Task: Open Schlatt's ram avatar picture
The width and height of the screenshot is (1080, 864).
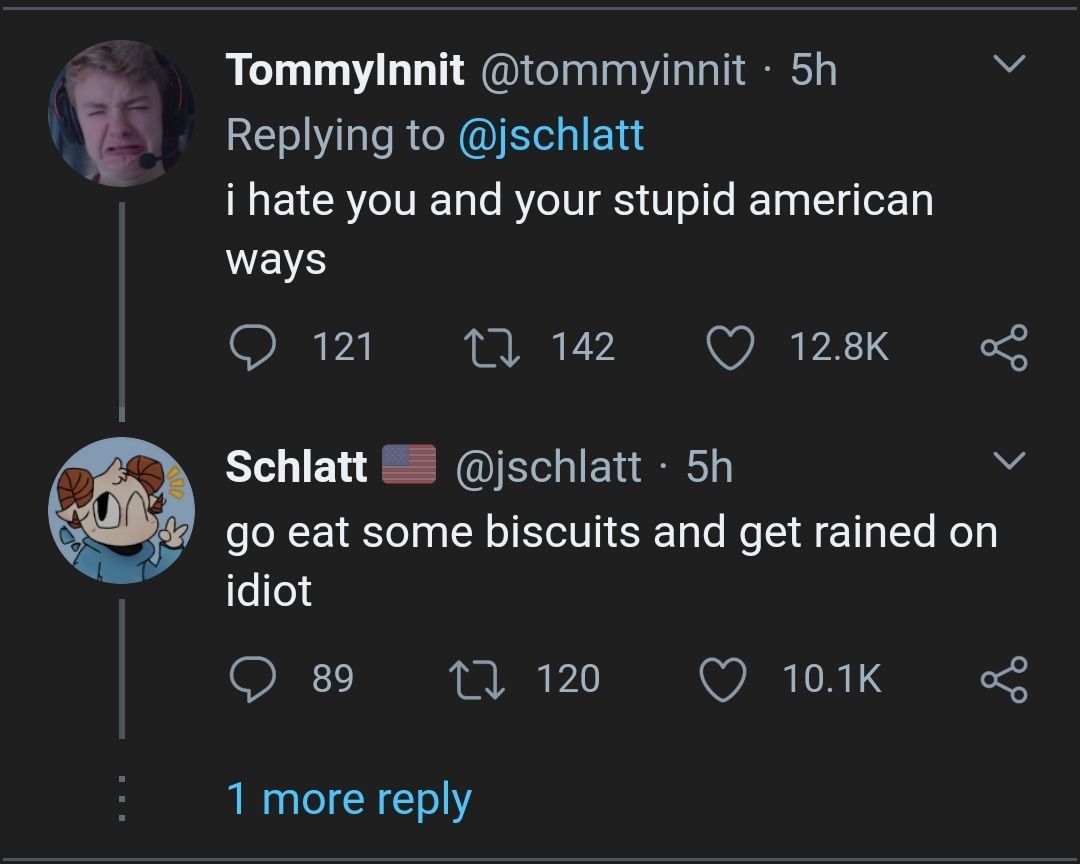Action: click(x=121, y=510)
